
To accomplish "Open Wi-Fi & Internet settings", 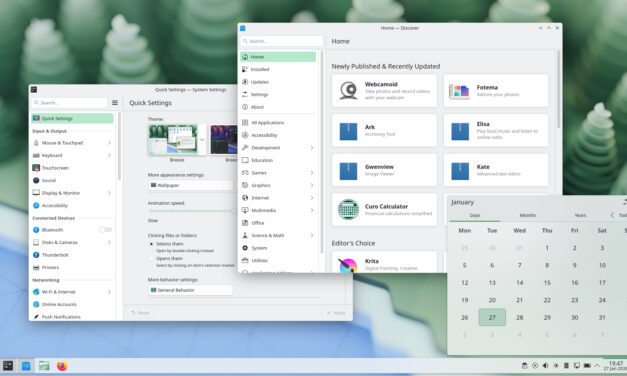I will tap(72, 292).
